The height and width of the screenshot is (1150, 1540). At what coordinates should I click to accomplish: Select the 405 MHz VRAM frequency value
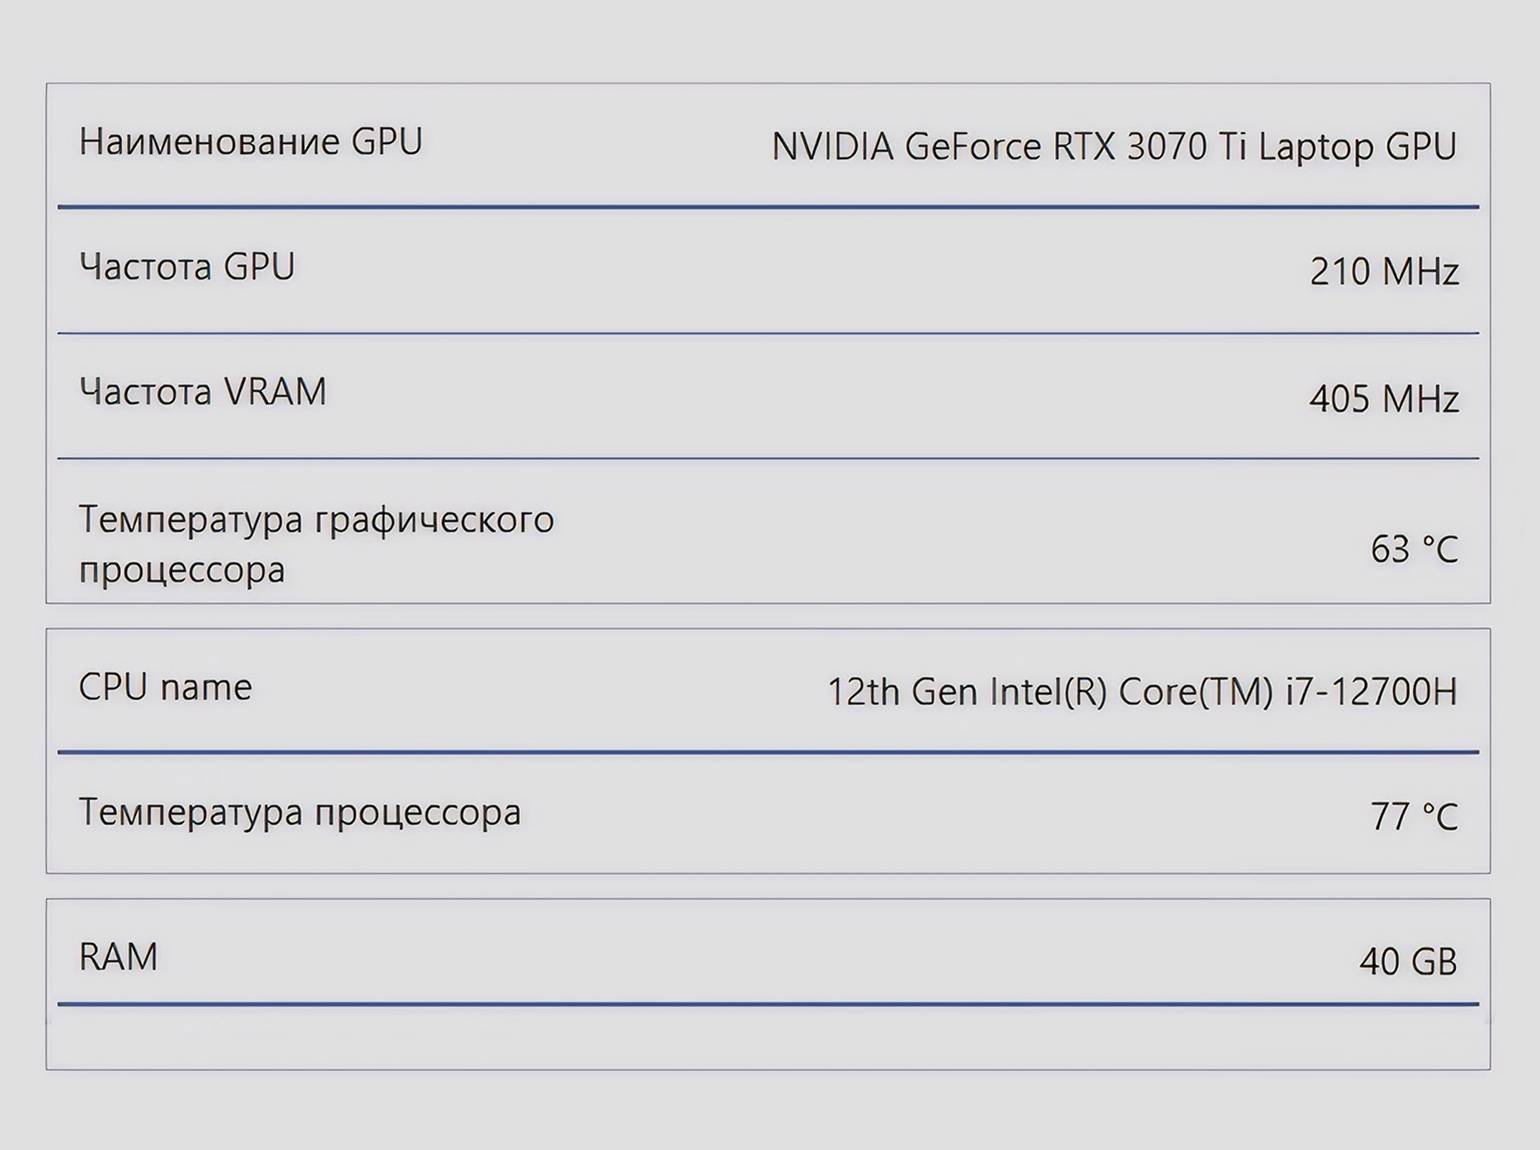click(x=1384, y=399)
